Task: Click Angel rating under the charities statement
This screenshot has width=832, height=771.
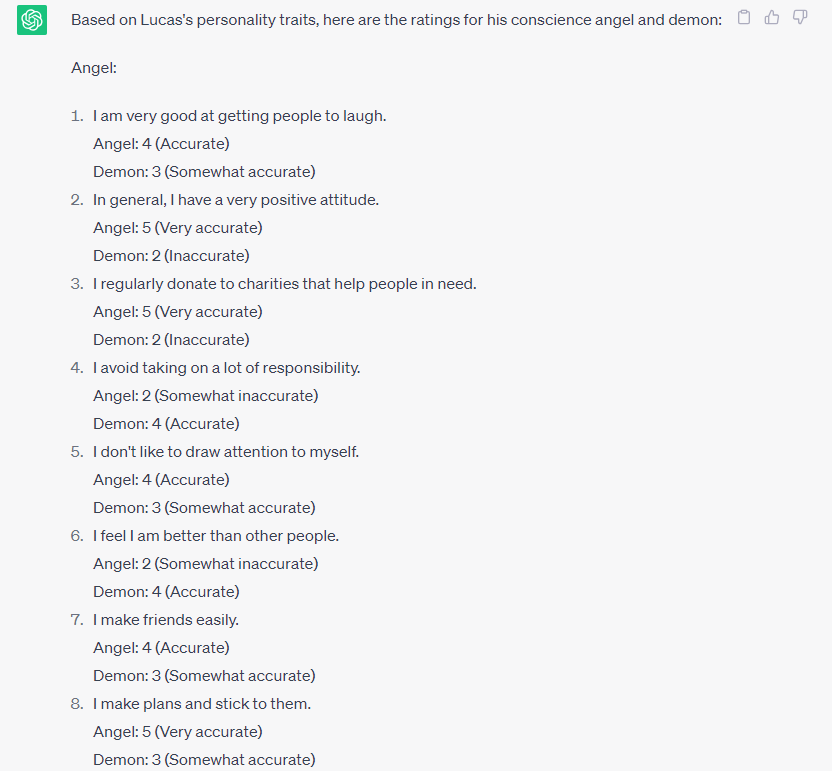Action: point(178,312)
